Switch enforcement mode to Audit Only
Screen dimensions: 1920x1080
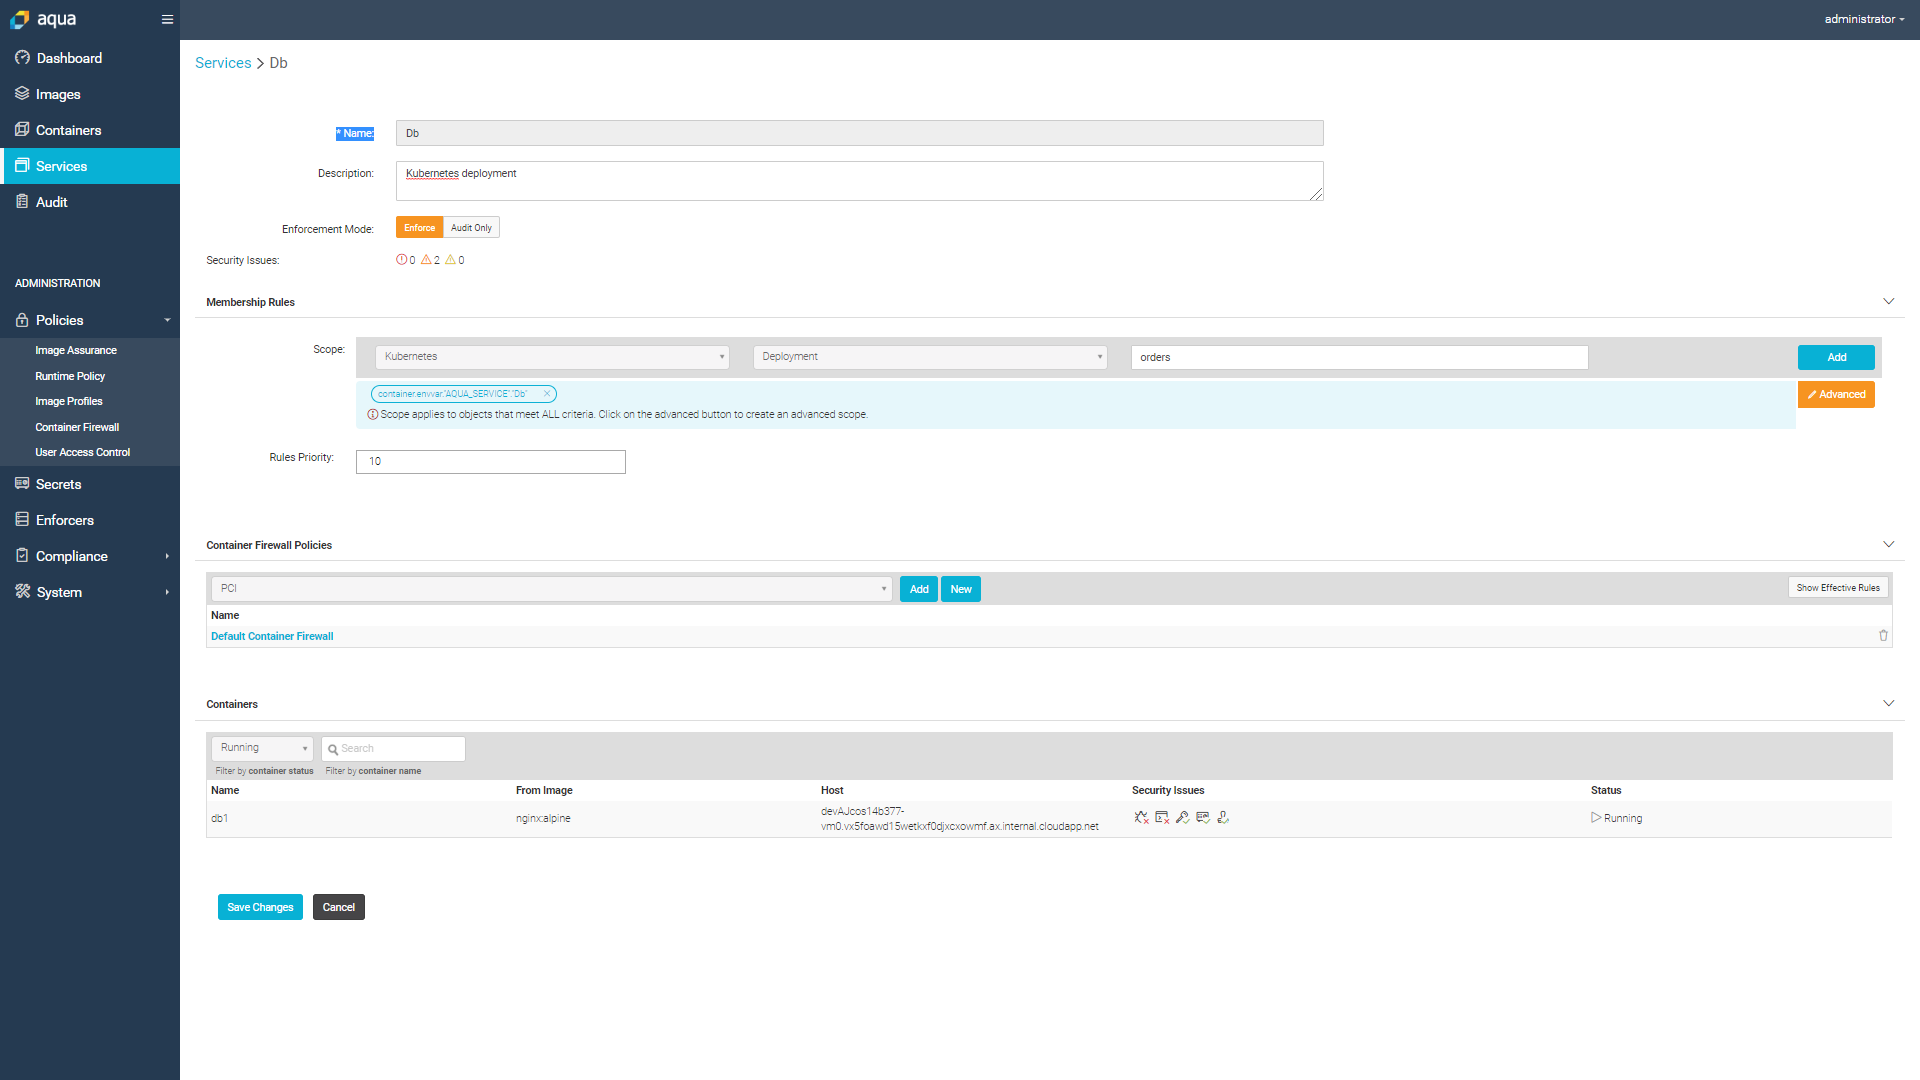[471, 228]
